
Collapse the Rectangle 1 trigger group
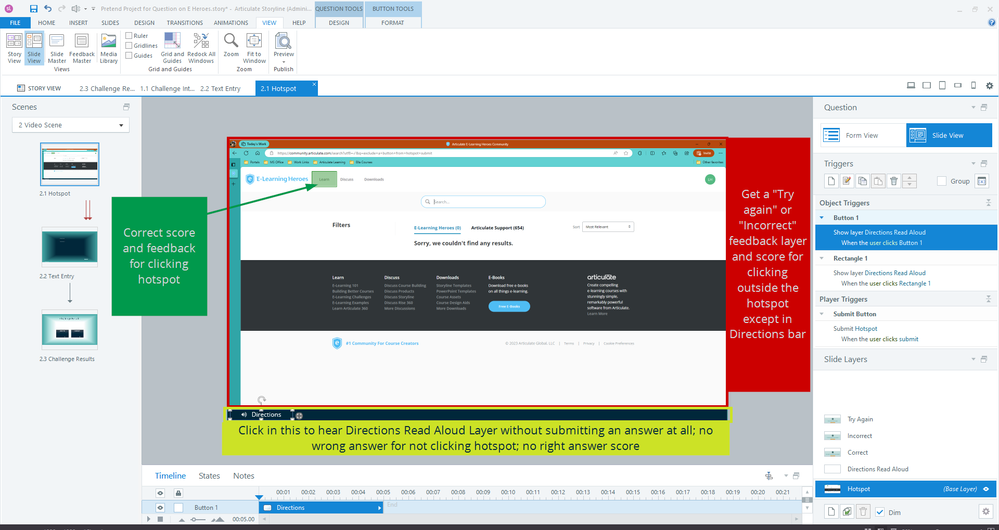pyautogui.click(x=821, y=259)
